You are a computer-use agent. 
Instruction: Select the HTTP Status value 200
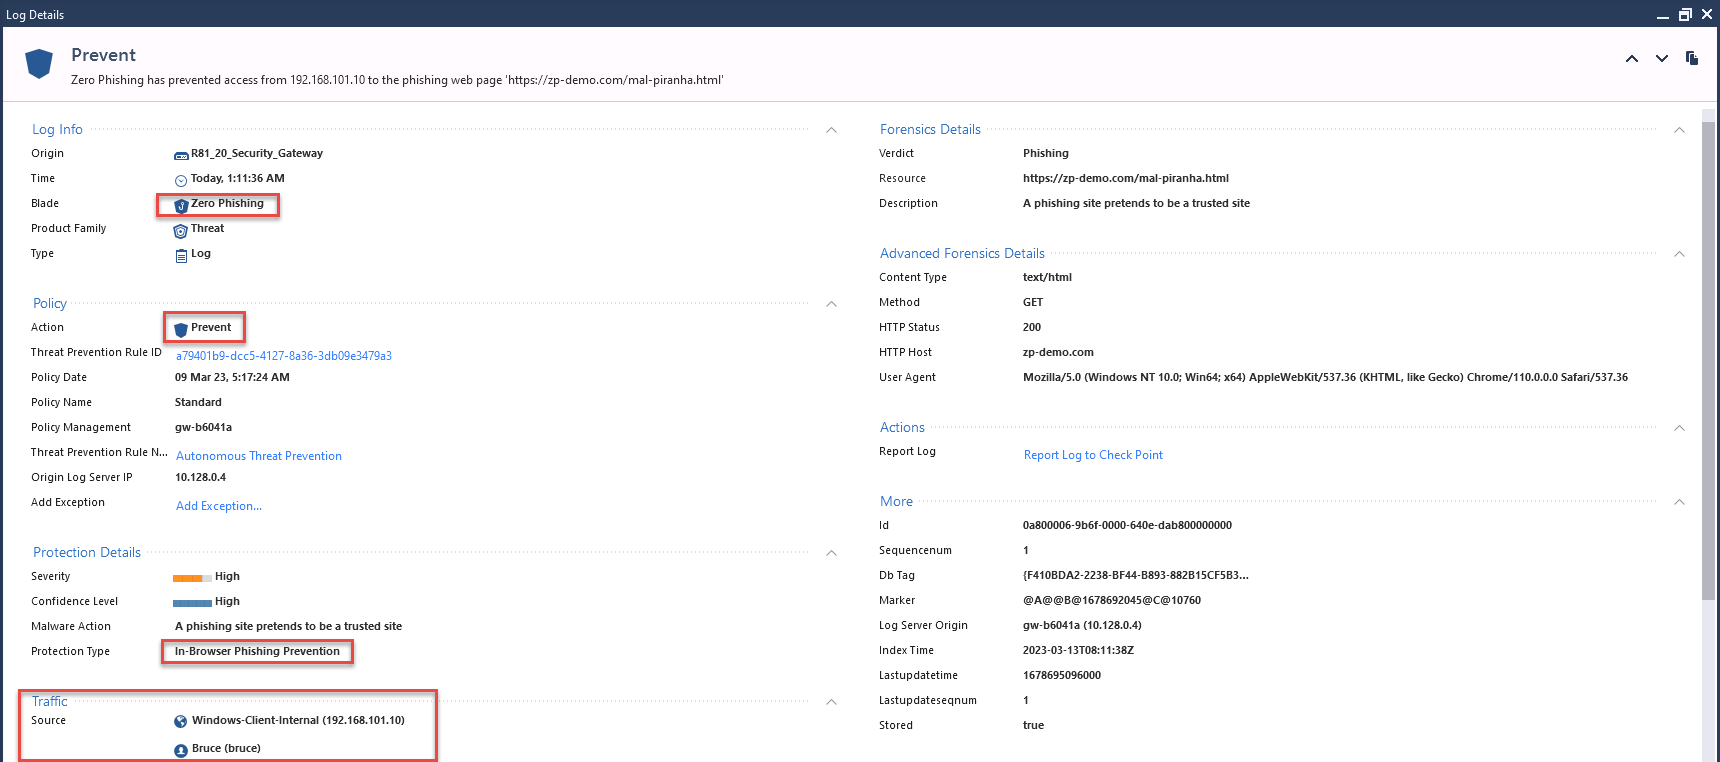click(x=1032, y=327)
